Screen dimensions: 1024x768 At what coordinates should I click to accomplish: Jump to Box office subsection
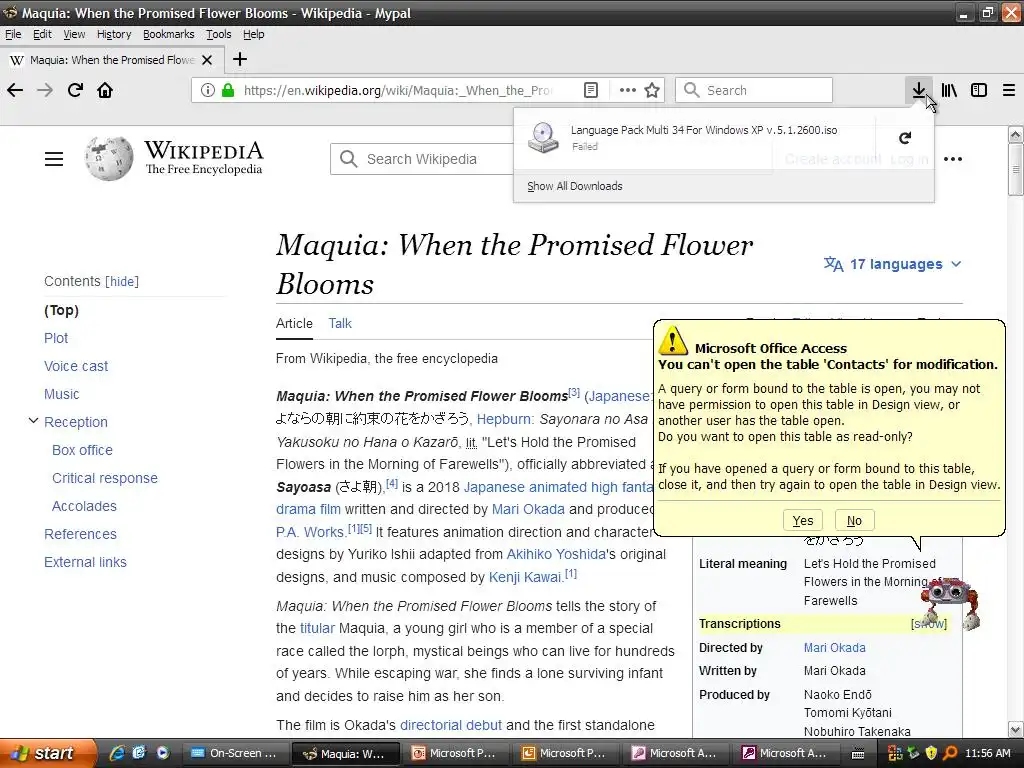pyautogui.click(x=82, y=450)
